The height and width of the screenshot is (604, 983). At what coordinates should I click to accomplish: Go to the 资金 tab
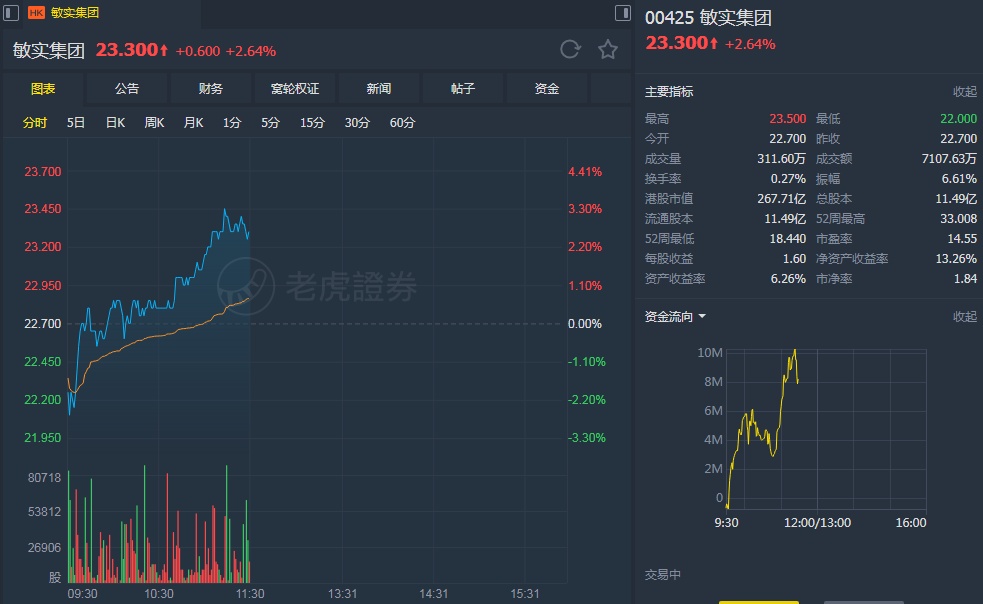(547, 89)
